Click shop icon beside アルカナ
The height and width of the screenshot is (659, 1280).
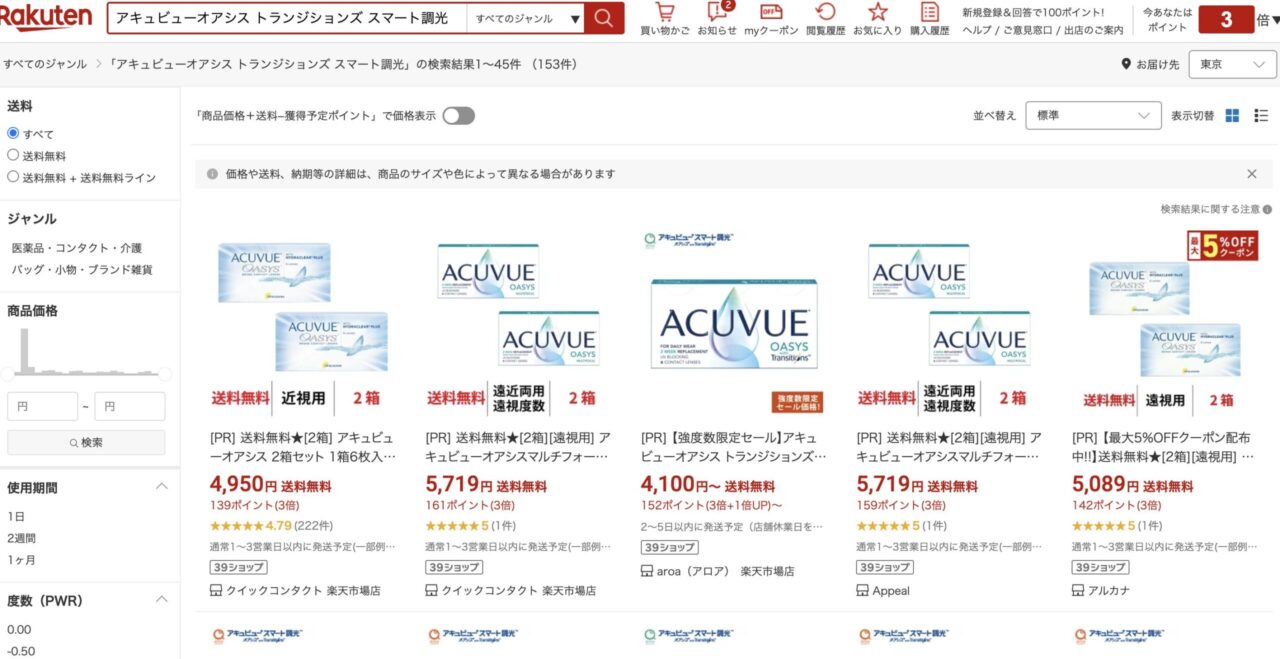pyautogui.click(x=1078, y=590)
